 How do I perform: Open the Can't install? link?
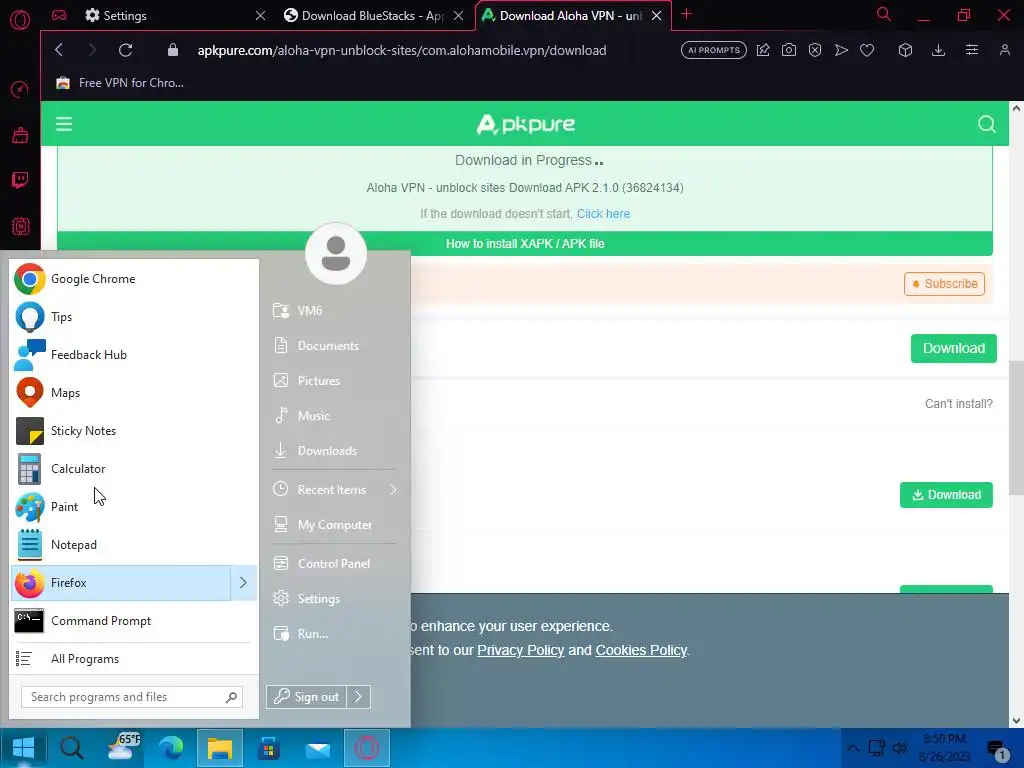click(x=959, y=404)
